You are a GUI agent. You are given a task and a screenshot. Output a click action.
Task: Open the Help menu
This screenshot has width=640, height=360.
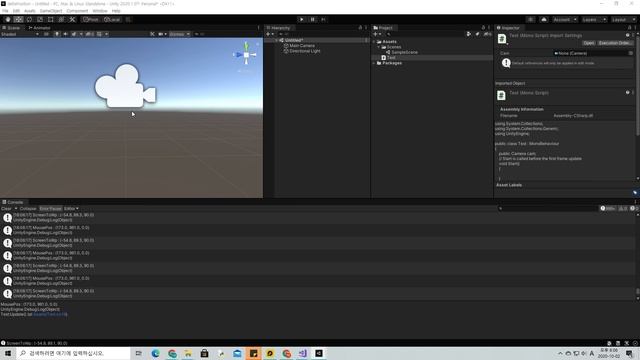(116, 11)
